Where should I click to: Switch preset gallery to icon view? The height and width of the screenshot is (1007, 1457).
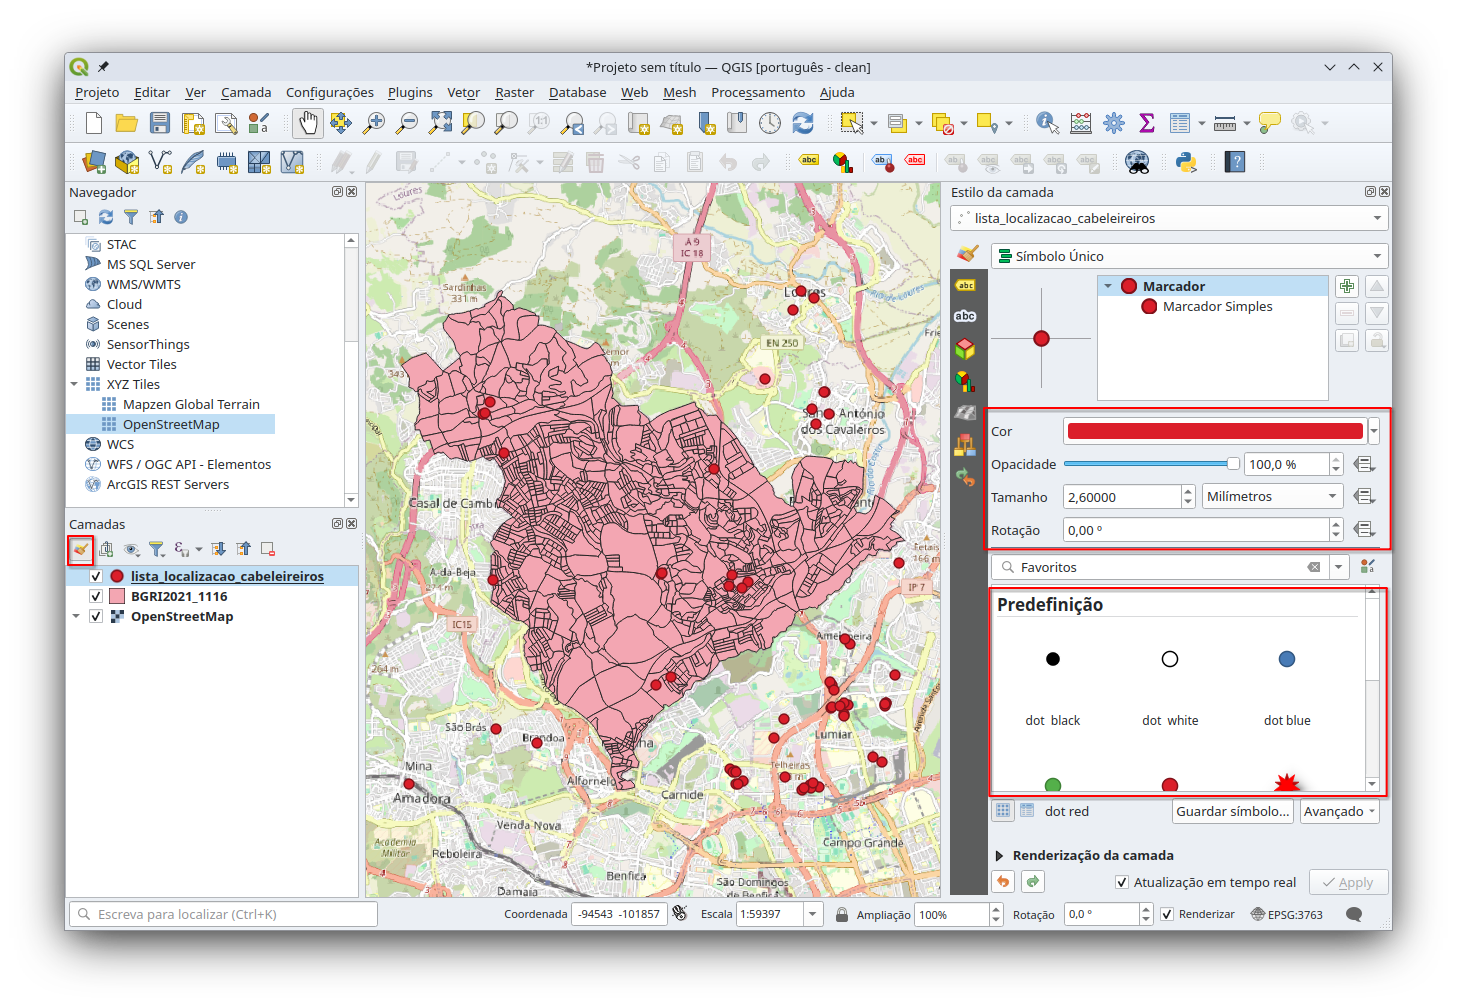1003,810
